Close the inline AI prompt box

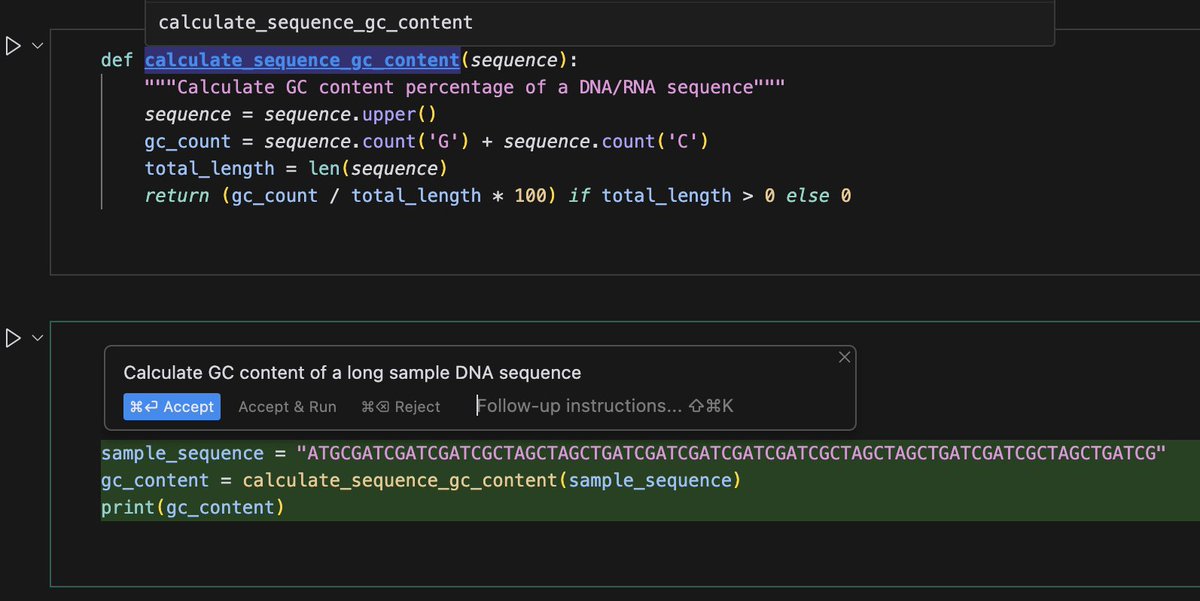(844, 357)
